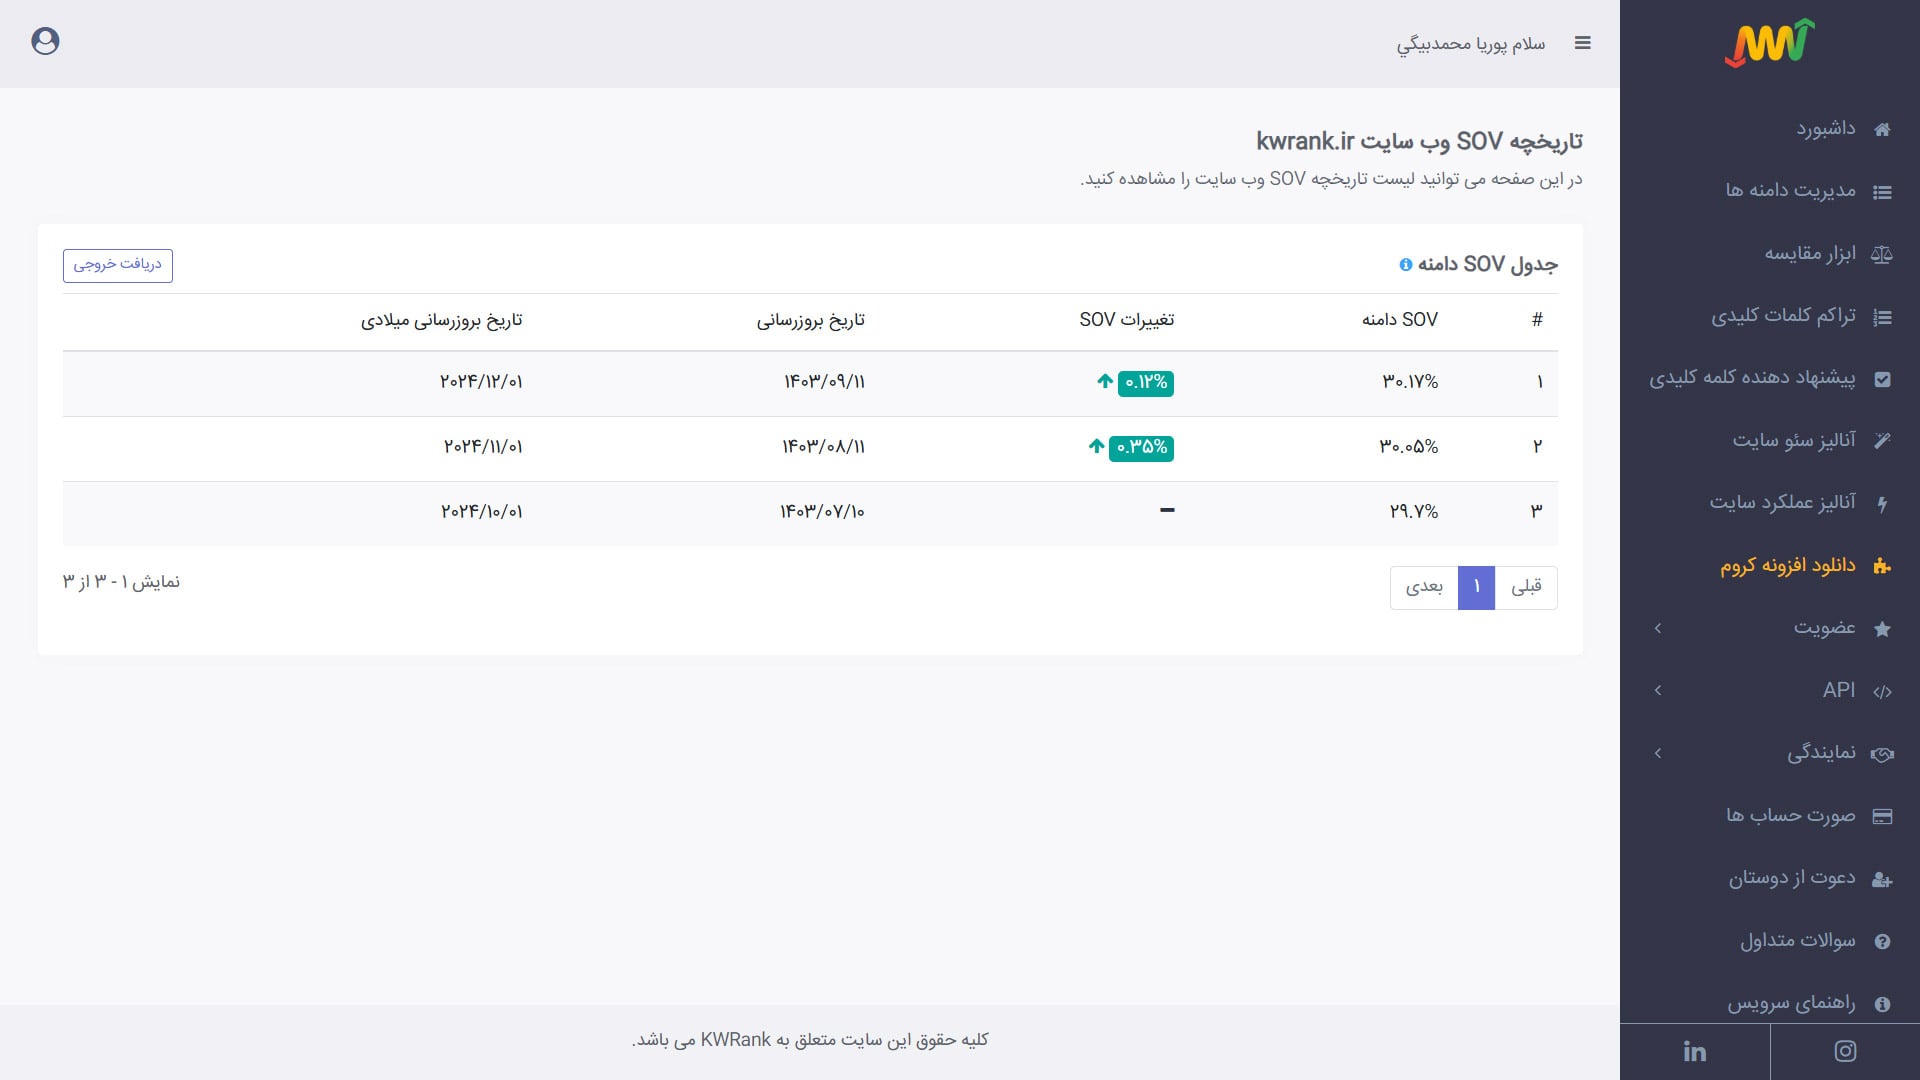Viewport: 1920px width, 1080px height.
Task: Click the Chrome extension puzzle icon
Action: [x=1882, y=566]
